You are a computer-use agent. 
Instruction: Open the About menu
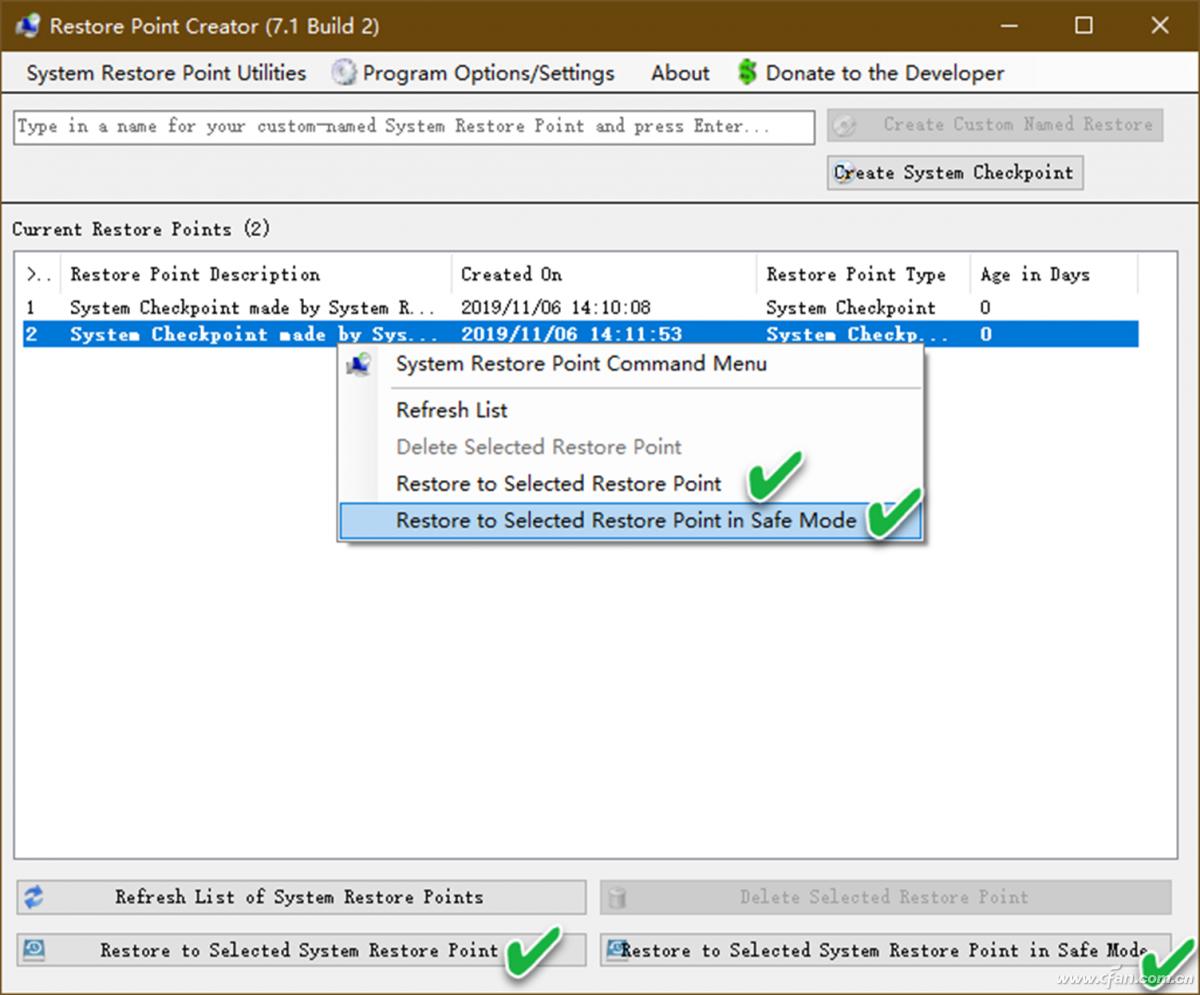click(680, 73)
